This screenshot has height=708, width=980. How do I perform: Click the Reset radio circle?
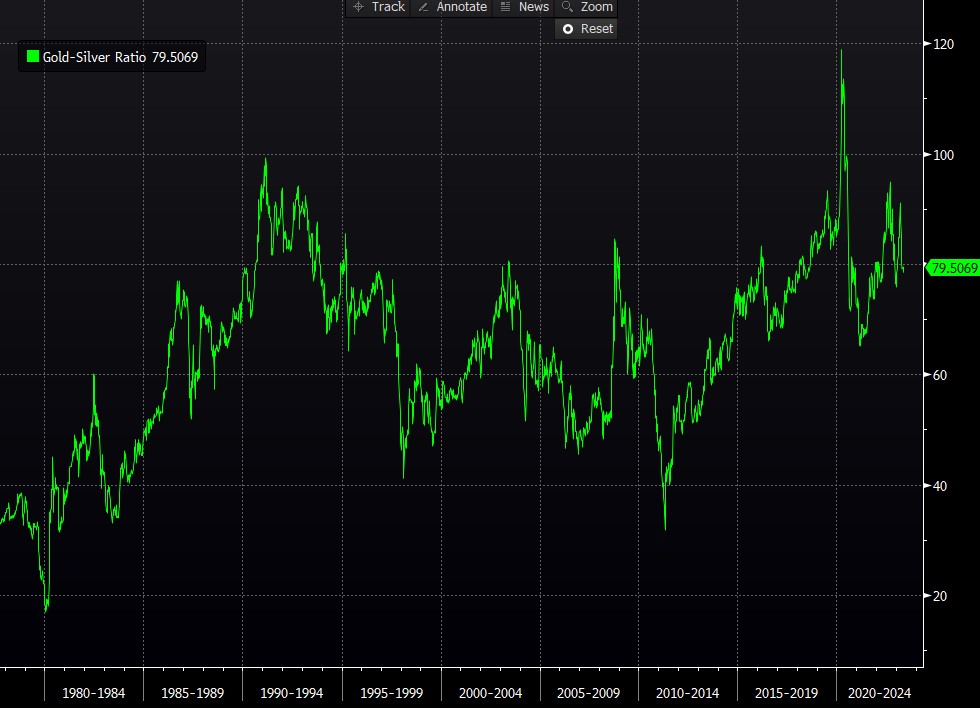coord(568,29)
